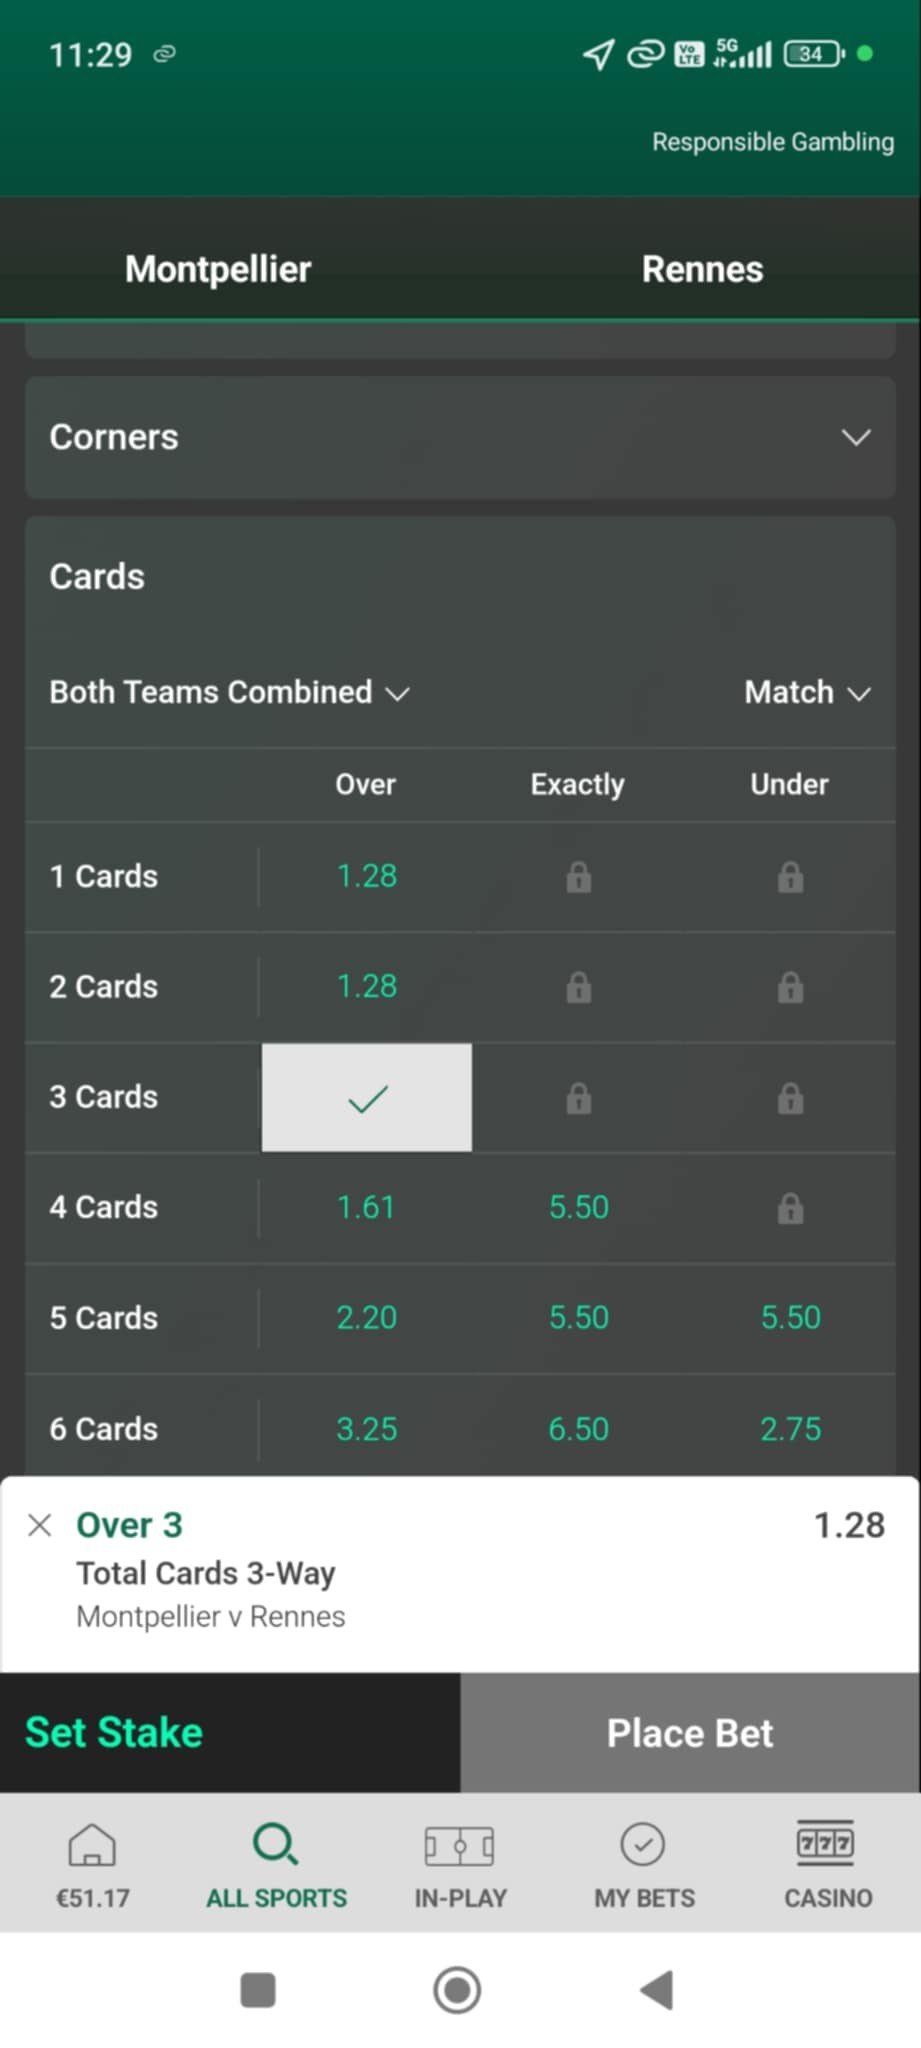This screenshot has height=2048, width=921.
Task: Open the Home balance icon
Action: 92,1844
